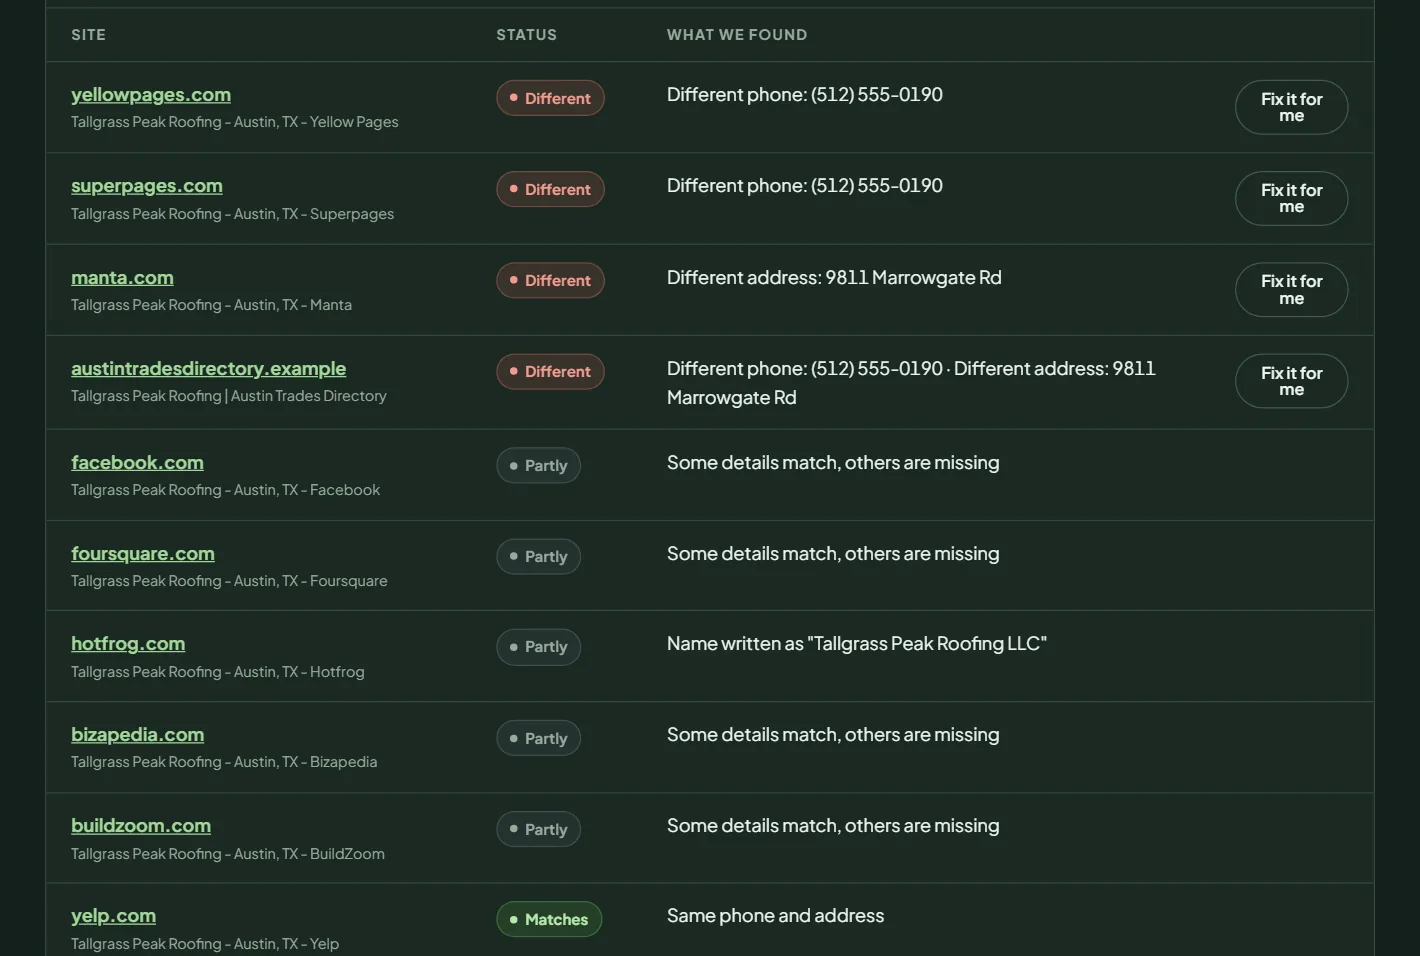1420x956 pixels.
Task: Click the Matches badge for yelp.com
Action: click(x=549, y=919)
